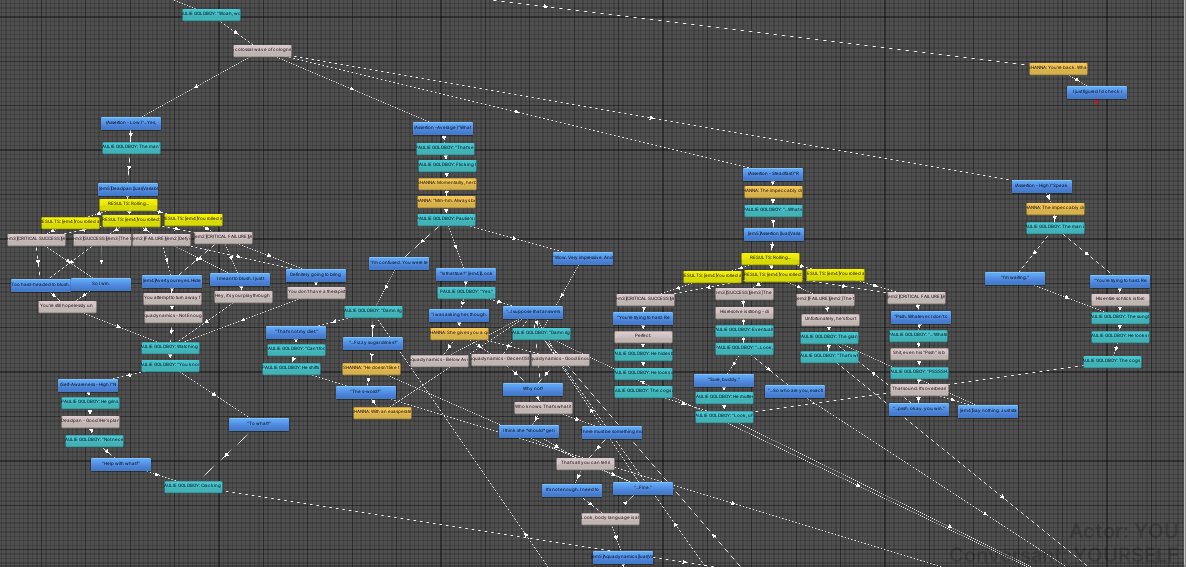Click the 'PAULIE GOLDBOY: The man' node under Assertion Low
Image resolution: width=1186 pixels, height=567 pixels.
tap(131, 147)
